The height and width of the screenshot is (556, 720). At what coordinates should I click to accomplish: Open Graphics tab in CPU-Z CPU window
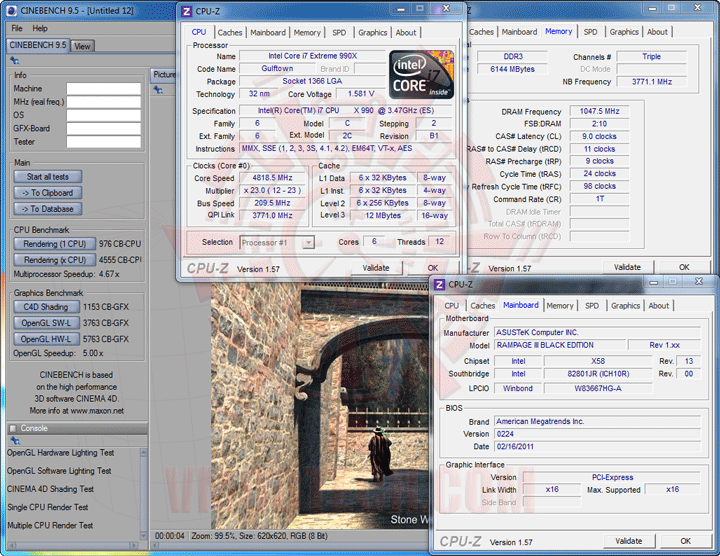point(372,33)
